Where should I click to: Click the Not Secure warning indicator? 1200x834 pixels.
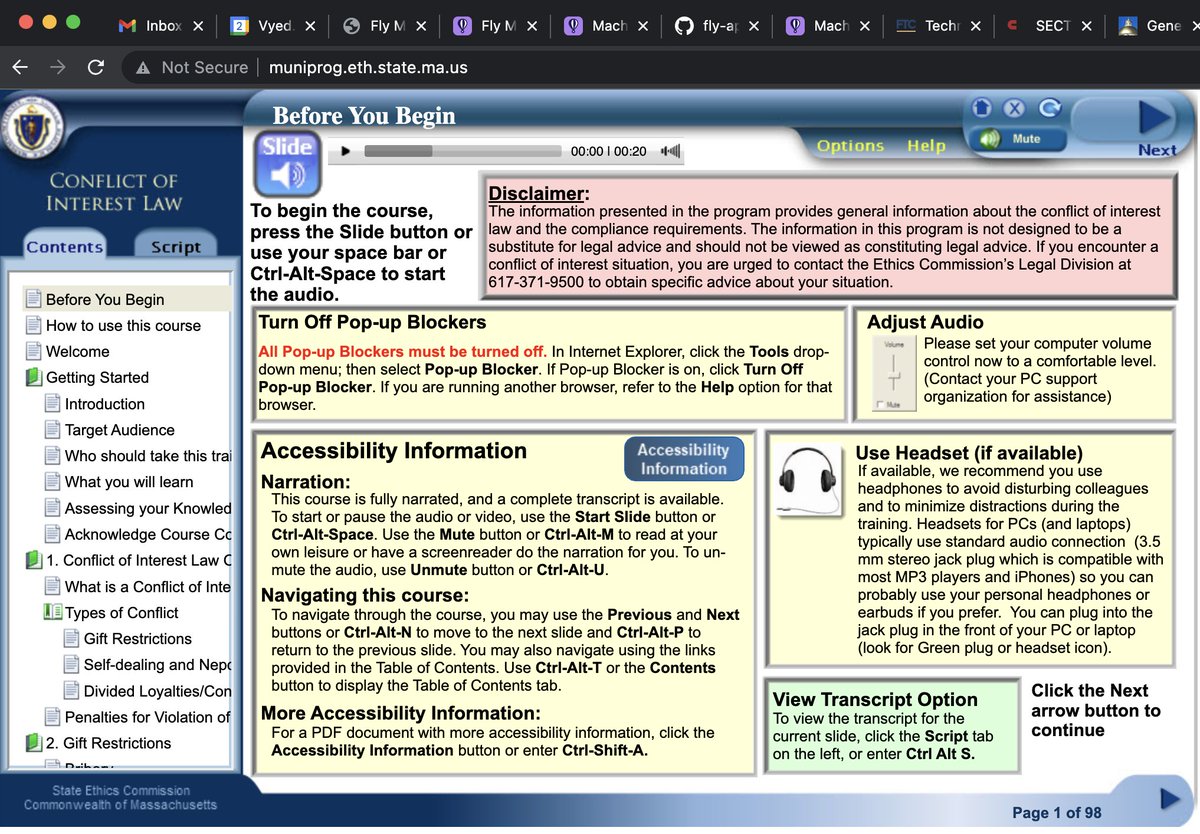191,67
